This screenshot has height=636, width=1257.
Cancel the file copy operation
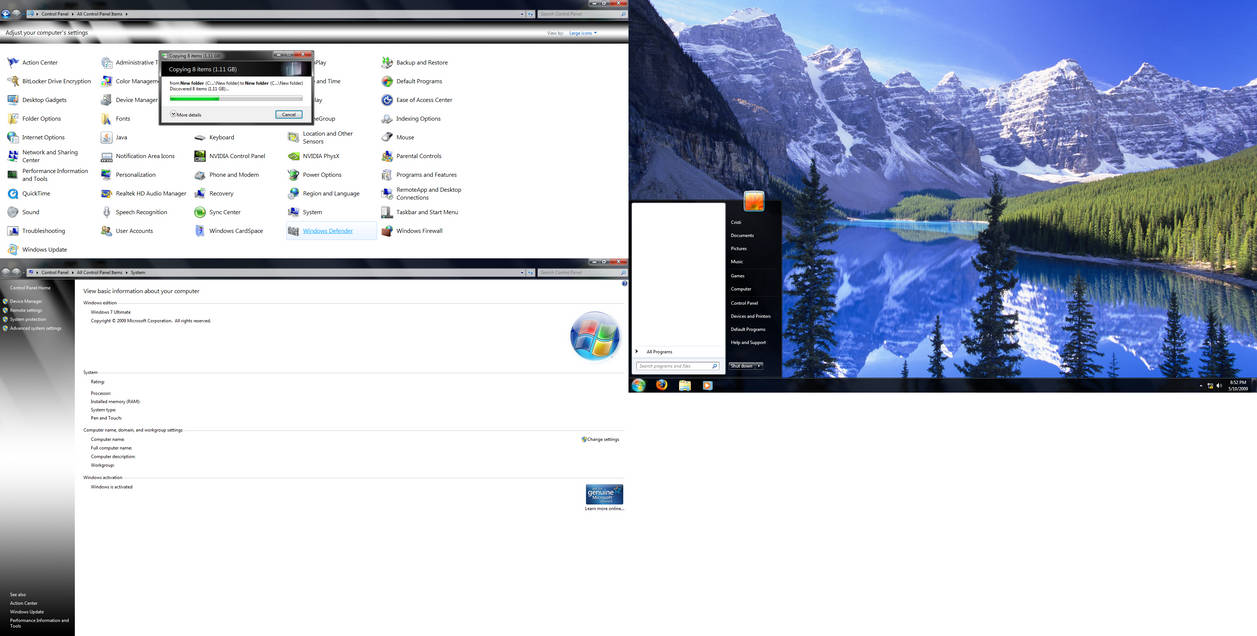[x=289, y=114]
